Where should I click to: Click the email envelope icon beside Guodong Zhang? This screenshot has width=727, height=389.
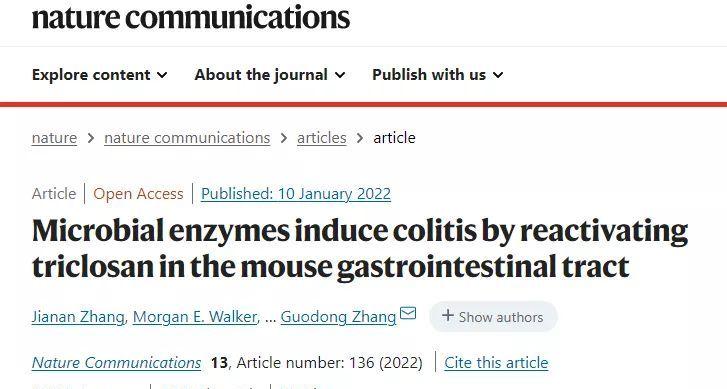click(x=408, y=314)
